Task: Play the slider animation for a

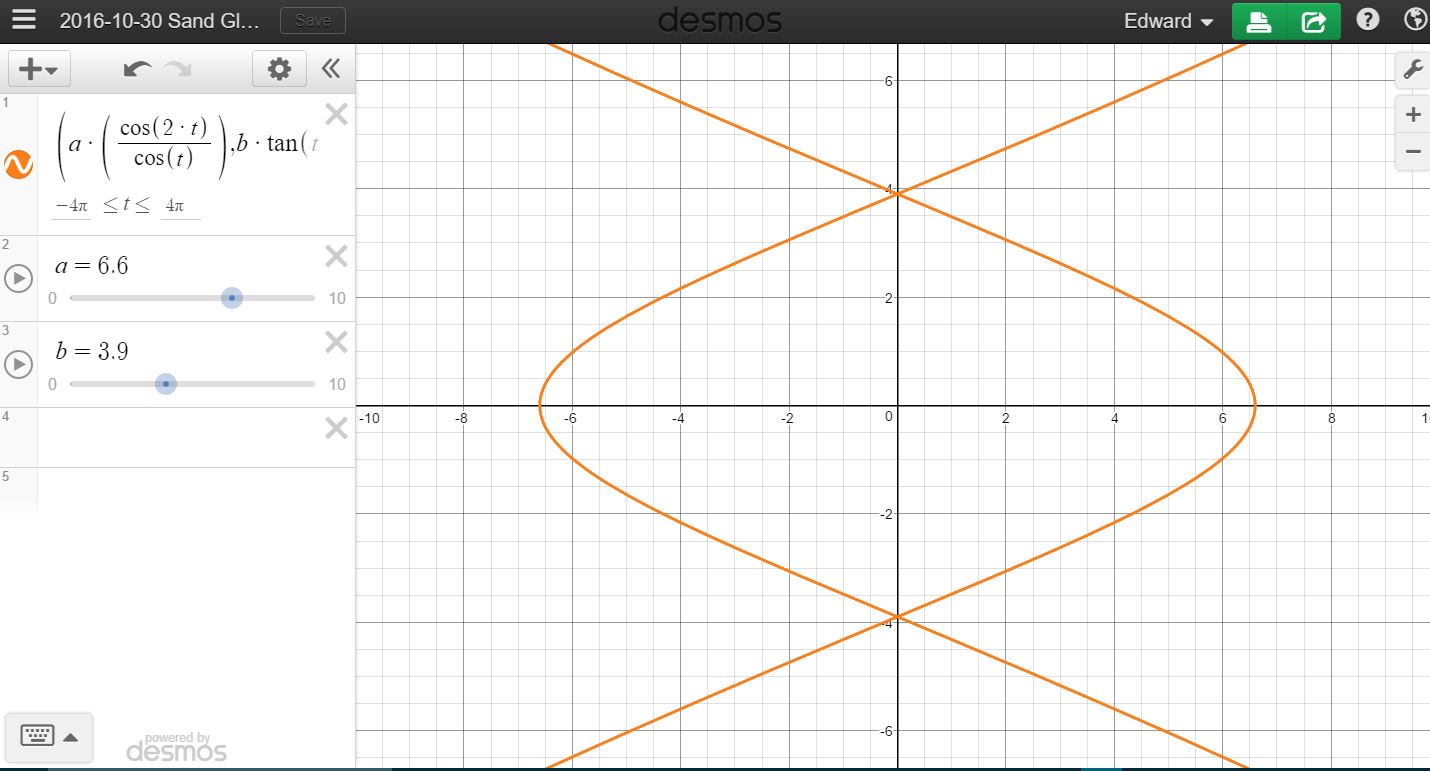Action: point(18,278)
